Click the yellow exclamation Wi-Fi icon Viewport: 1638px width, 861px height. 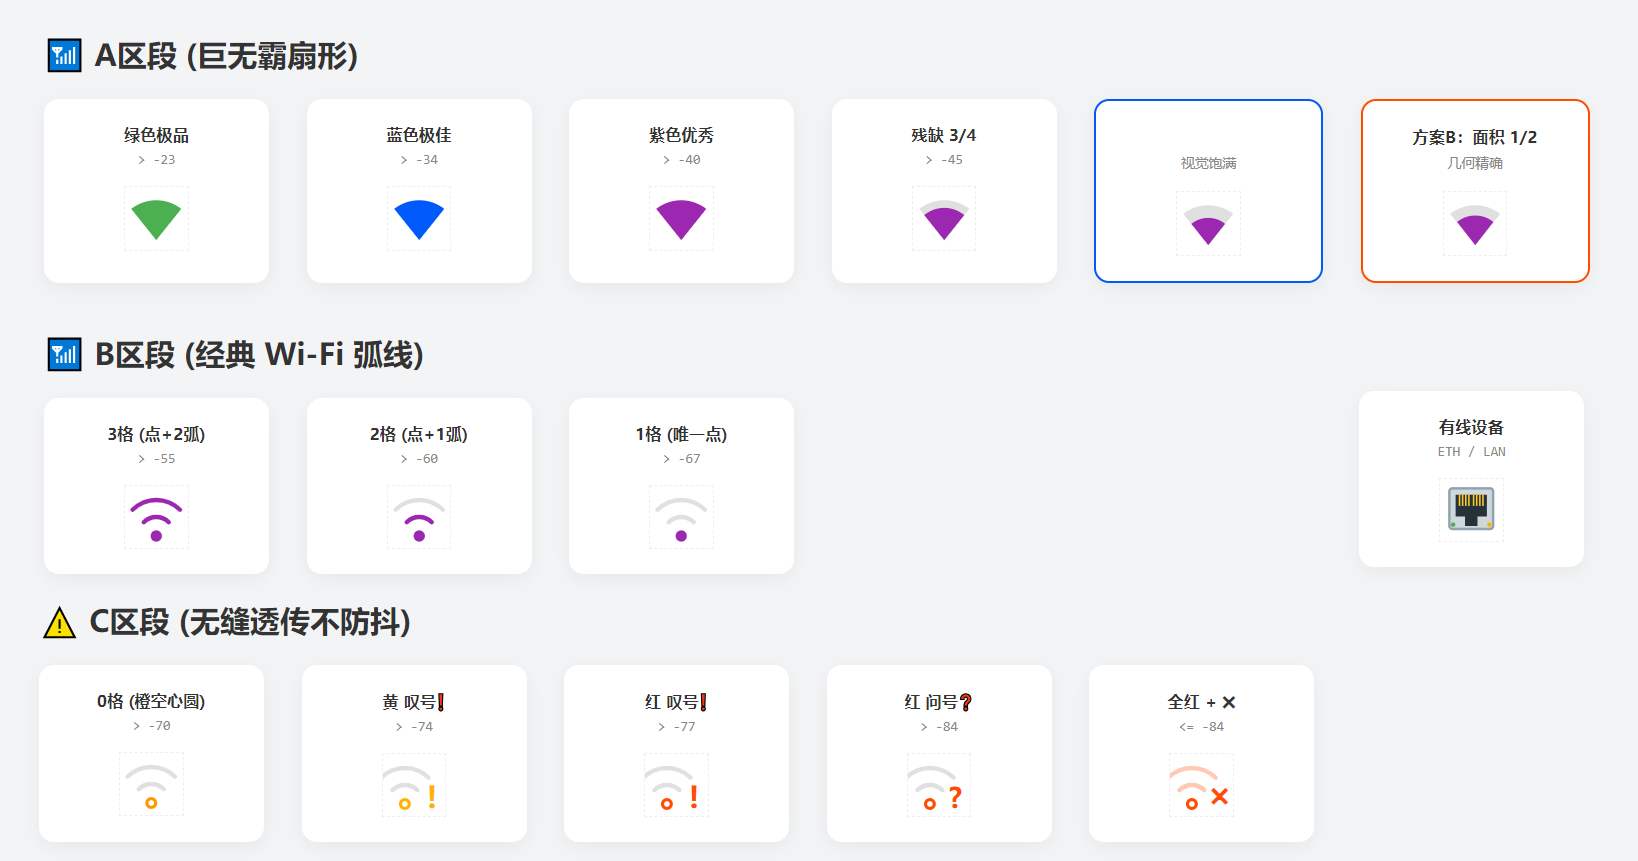(414, 785)
